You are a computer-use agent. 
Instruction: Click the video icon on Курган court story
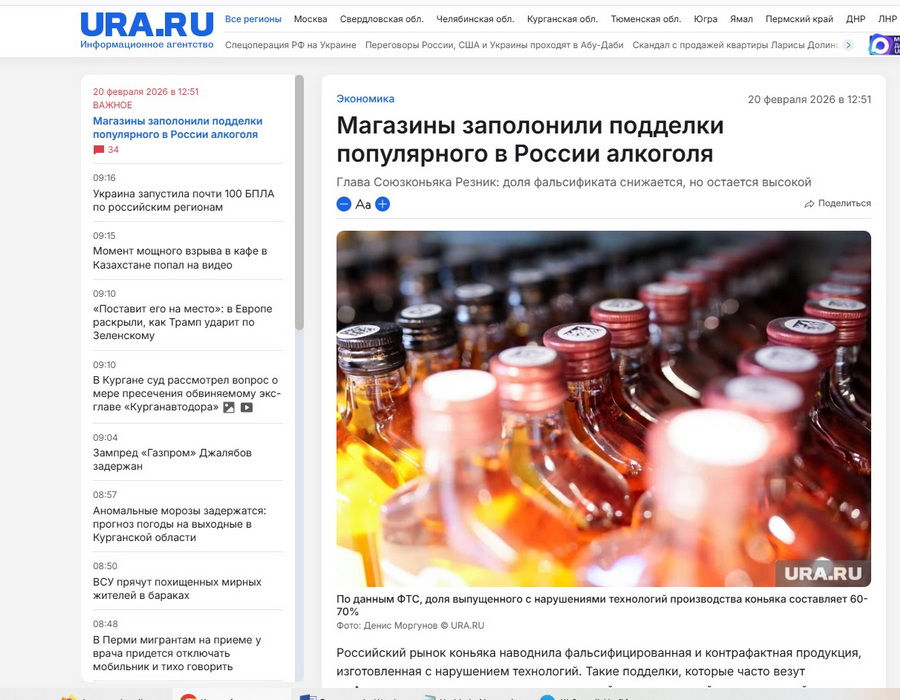pyautogui.click(x=246, y=408)
